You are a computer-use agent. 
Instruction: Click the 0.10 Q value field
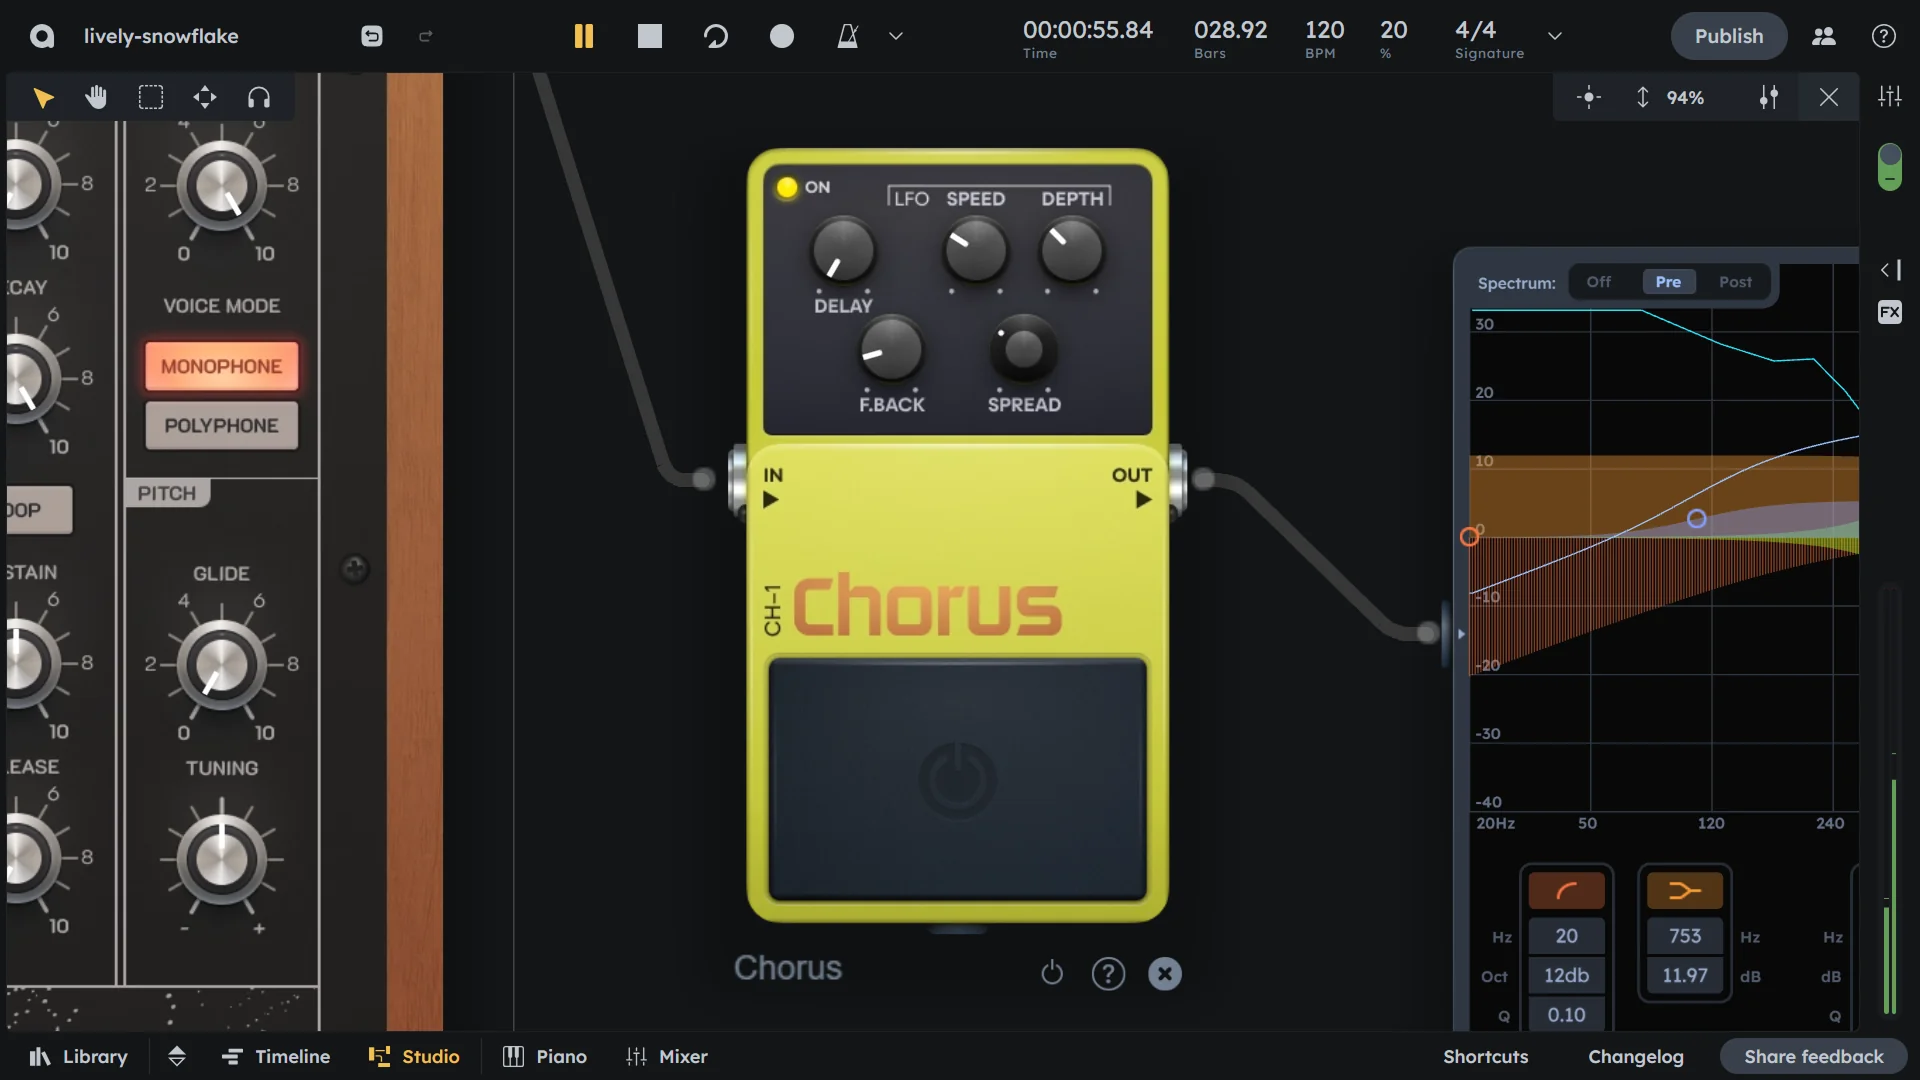point(1566,1014)
